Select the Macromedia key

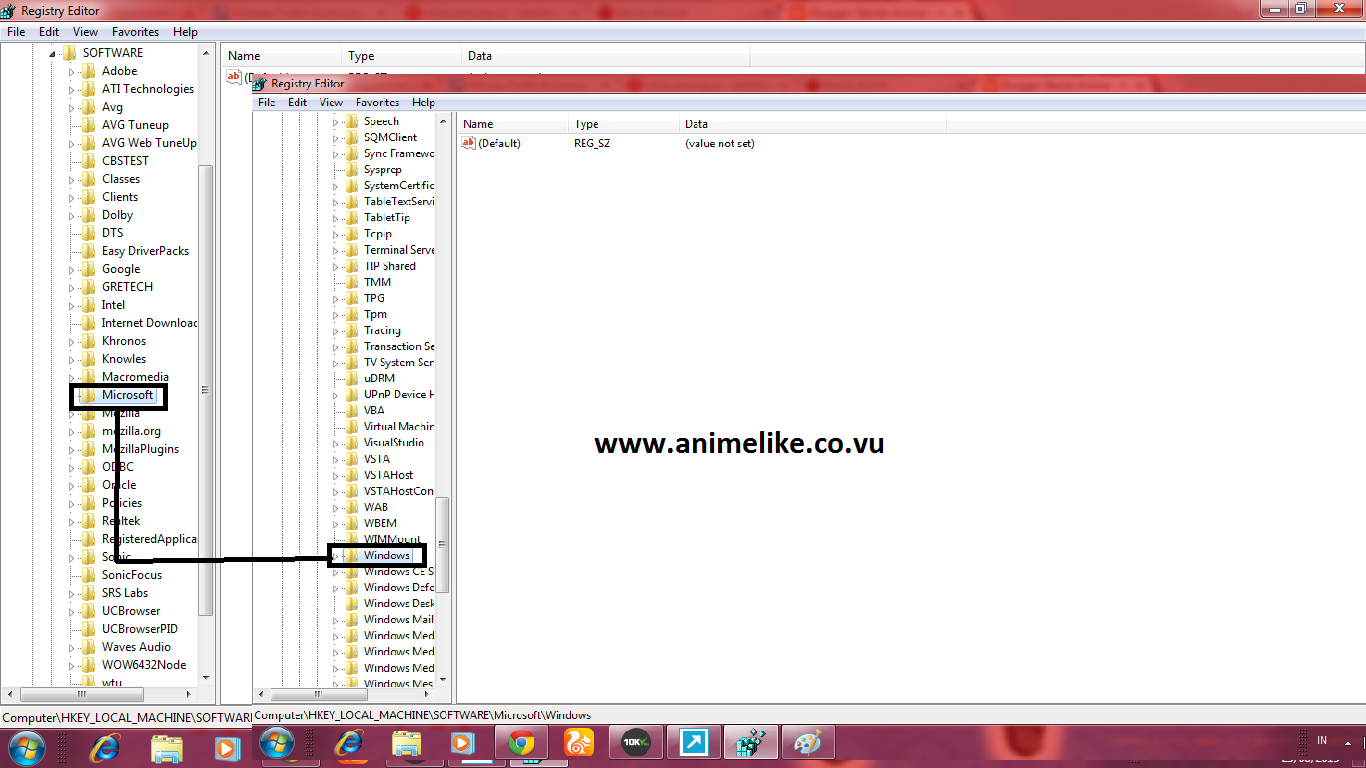coord(135,377)
